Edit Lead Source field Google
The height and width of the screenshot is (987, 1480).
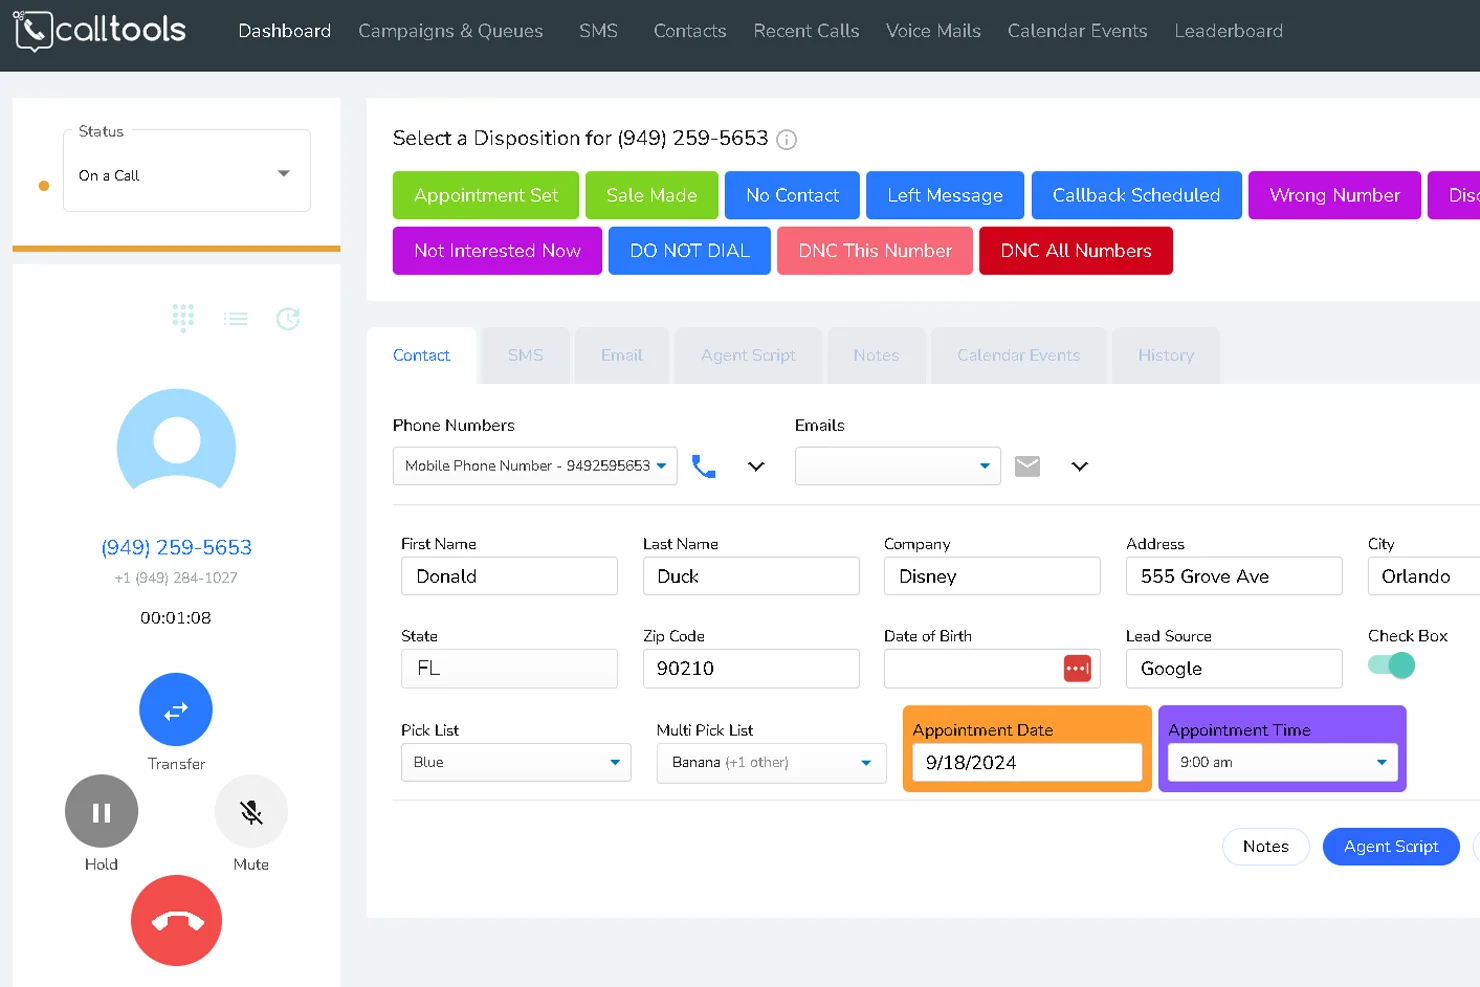click(1234, 668)
